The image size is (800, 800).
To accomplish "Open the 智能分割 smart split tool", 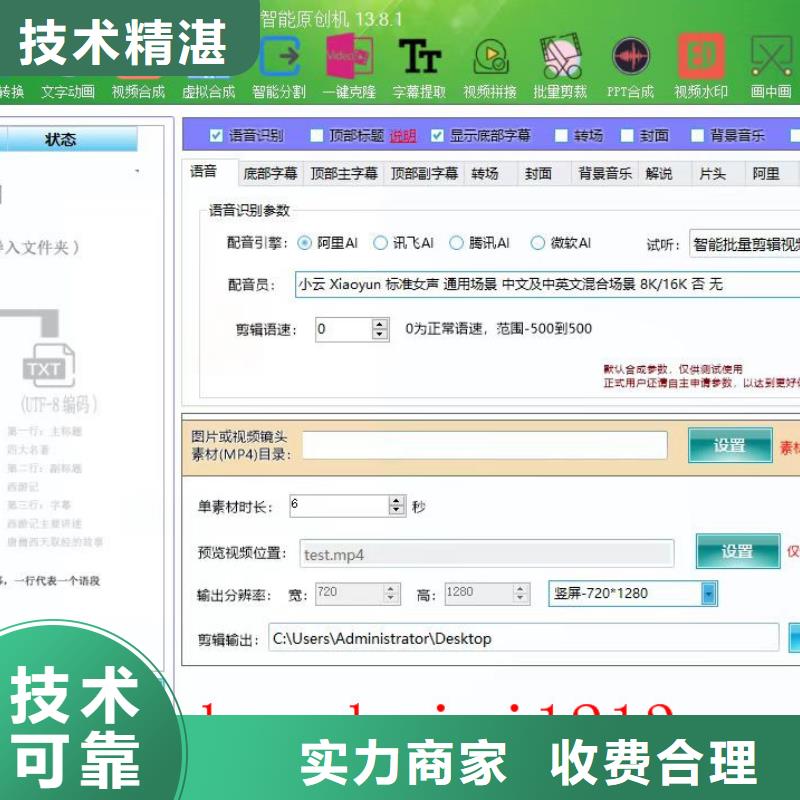I will point(279,66).
